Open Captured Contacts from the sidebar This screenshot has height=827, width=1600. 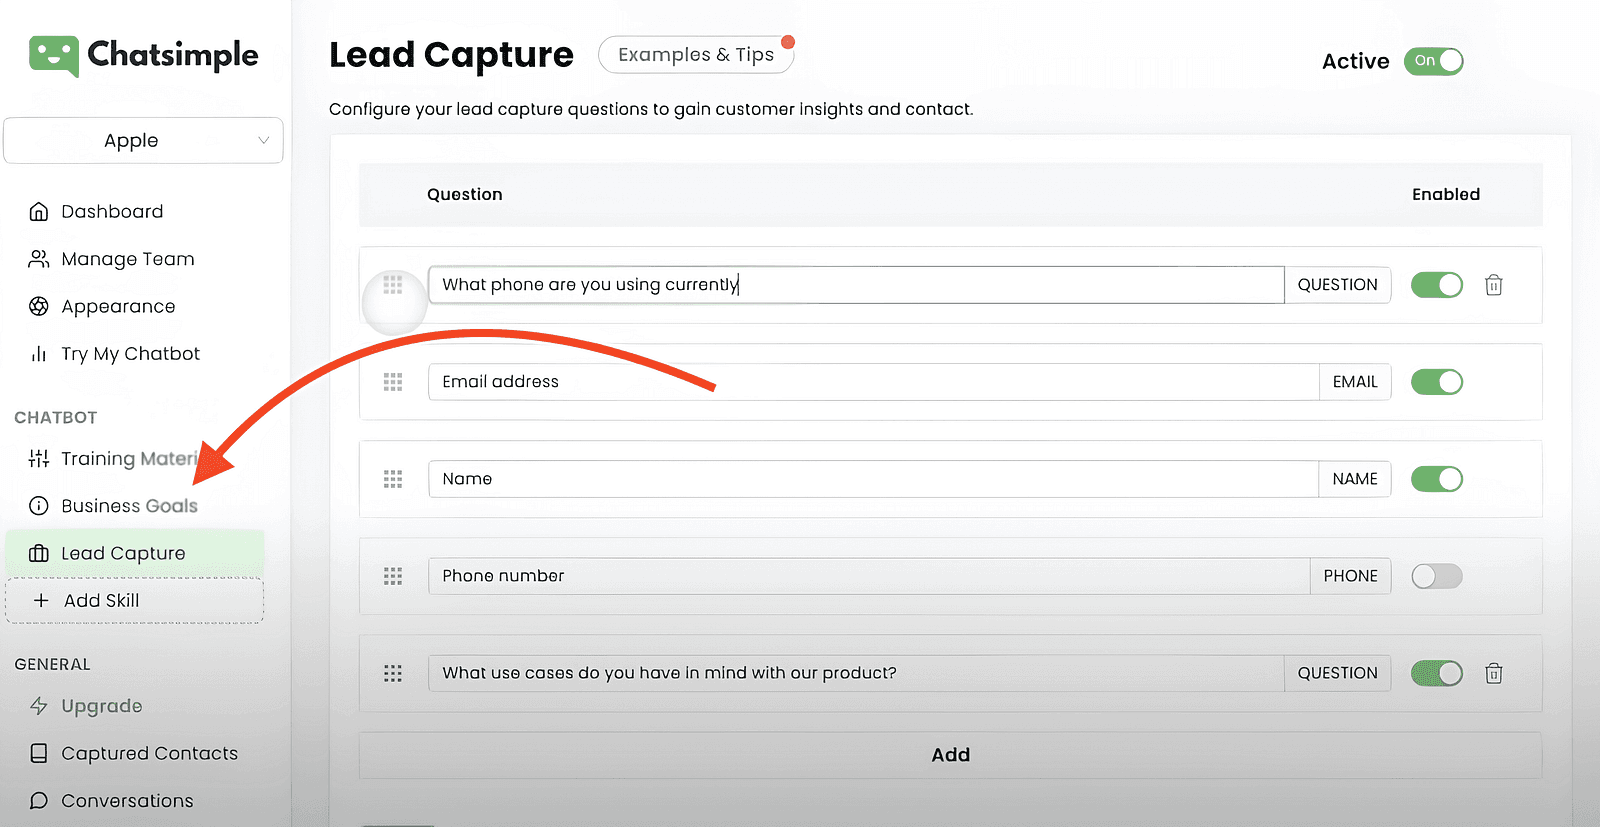coord(149,754)
